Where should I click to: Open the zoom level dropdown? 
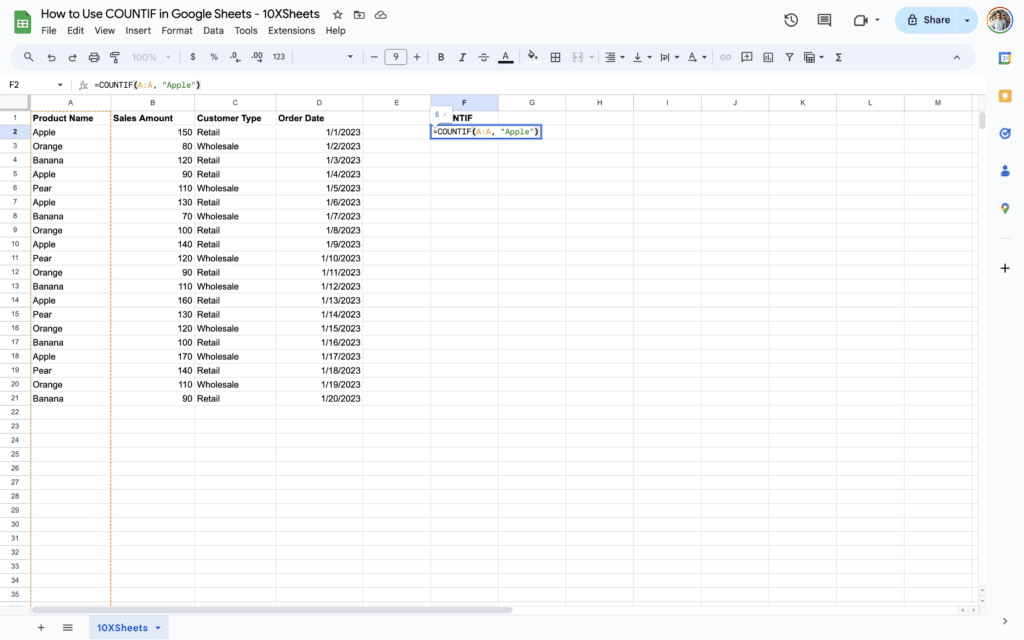click(x=148, y=57)
